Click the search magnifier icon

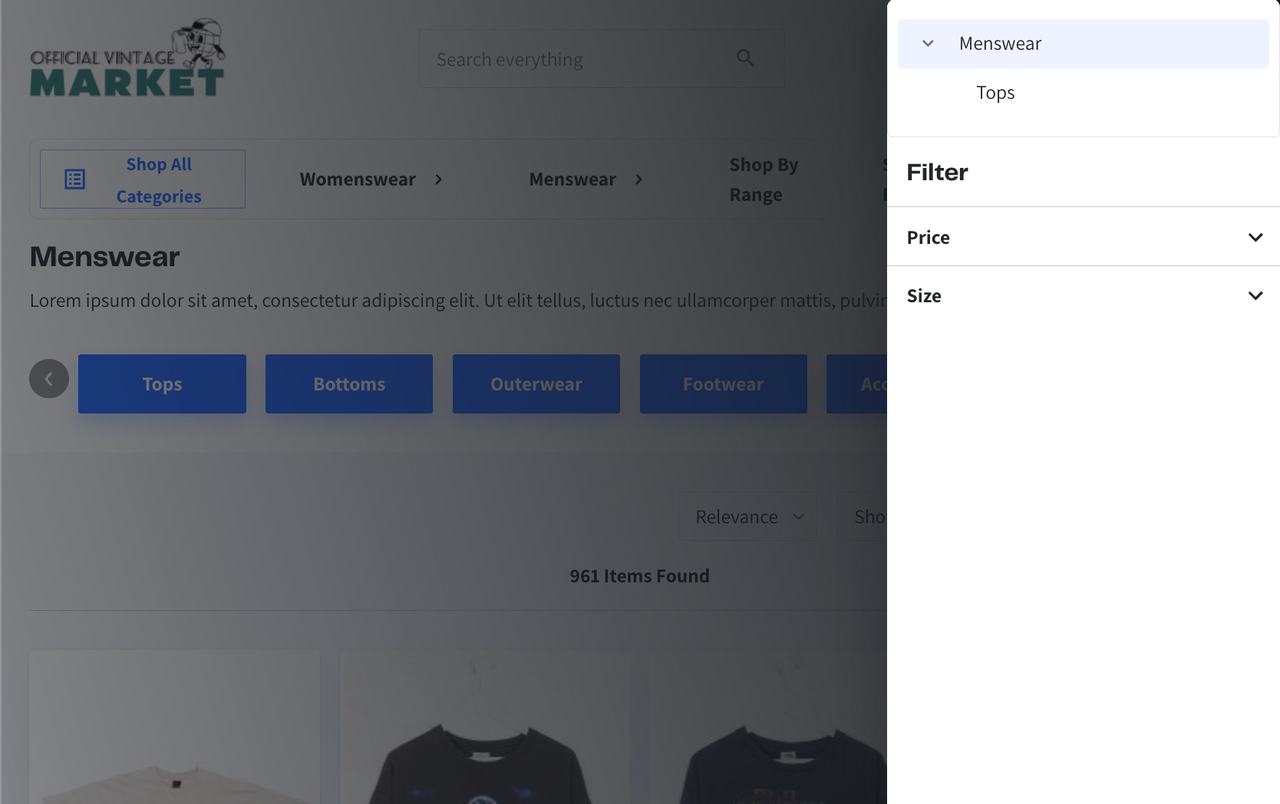(x=745, y=58)
